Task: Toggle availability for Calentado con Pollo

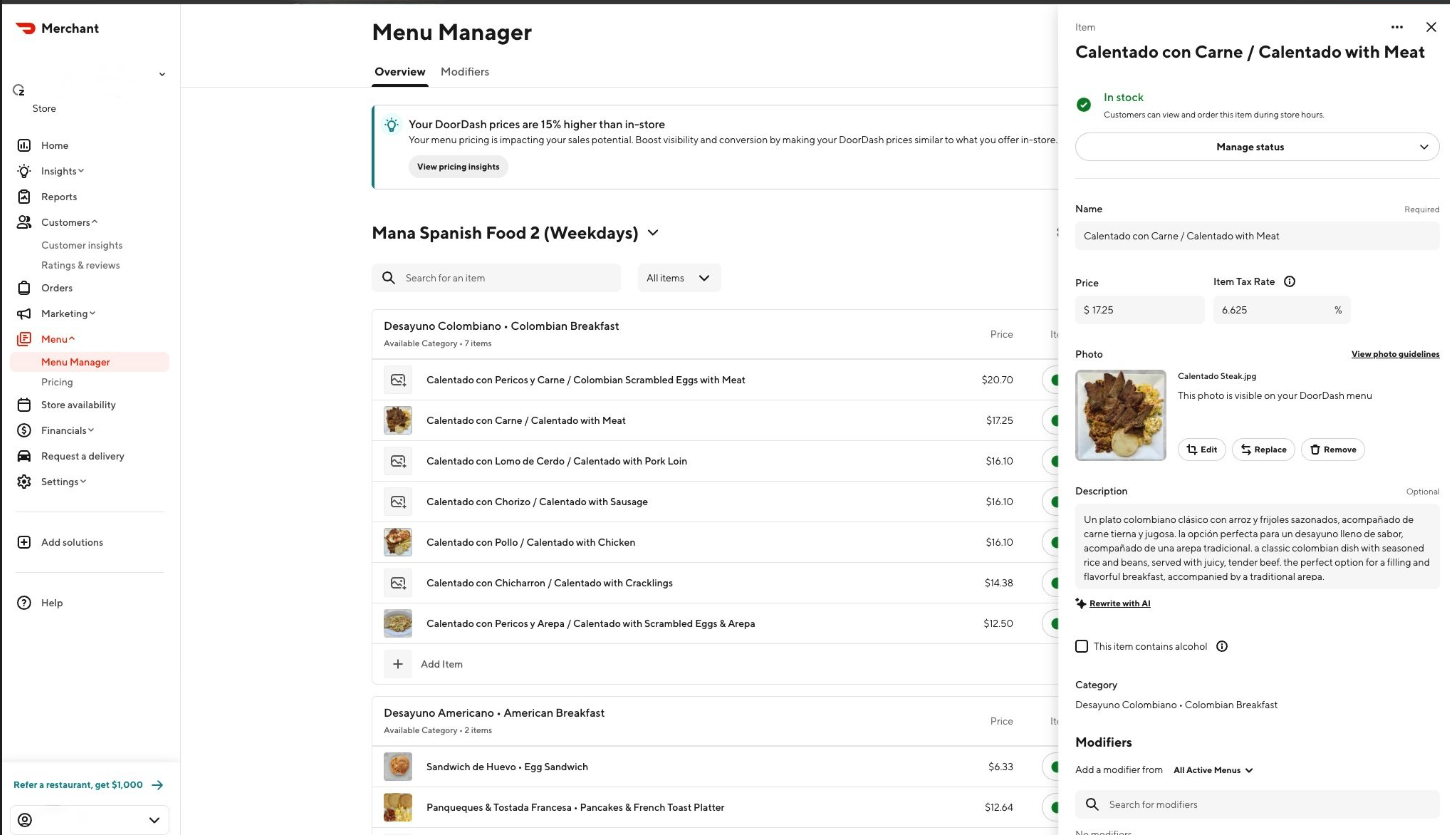Action: click(1050, 542)
